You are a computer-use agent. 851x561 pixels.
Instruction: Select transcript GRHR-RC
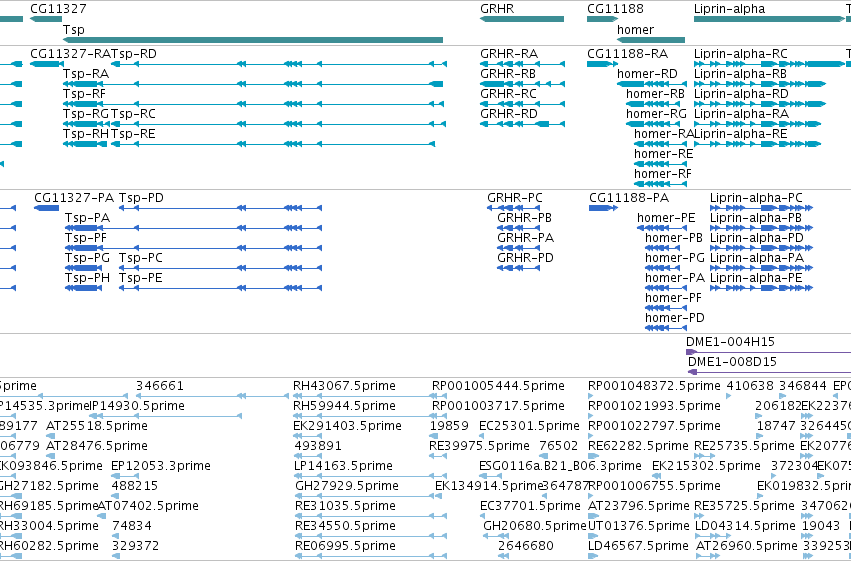point(508,94)
